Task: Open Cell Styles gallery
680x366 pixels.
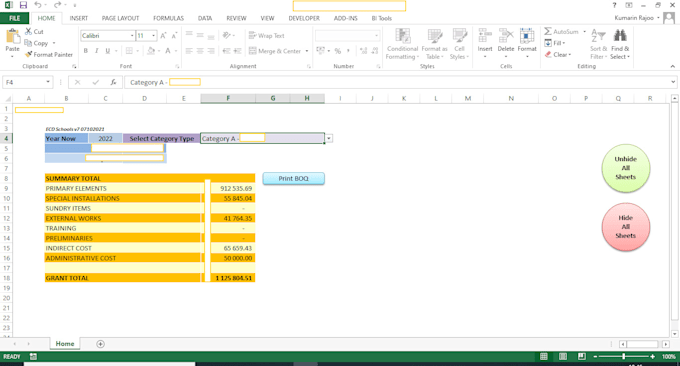Action: [459, 44]
